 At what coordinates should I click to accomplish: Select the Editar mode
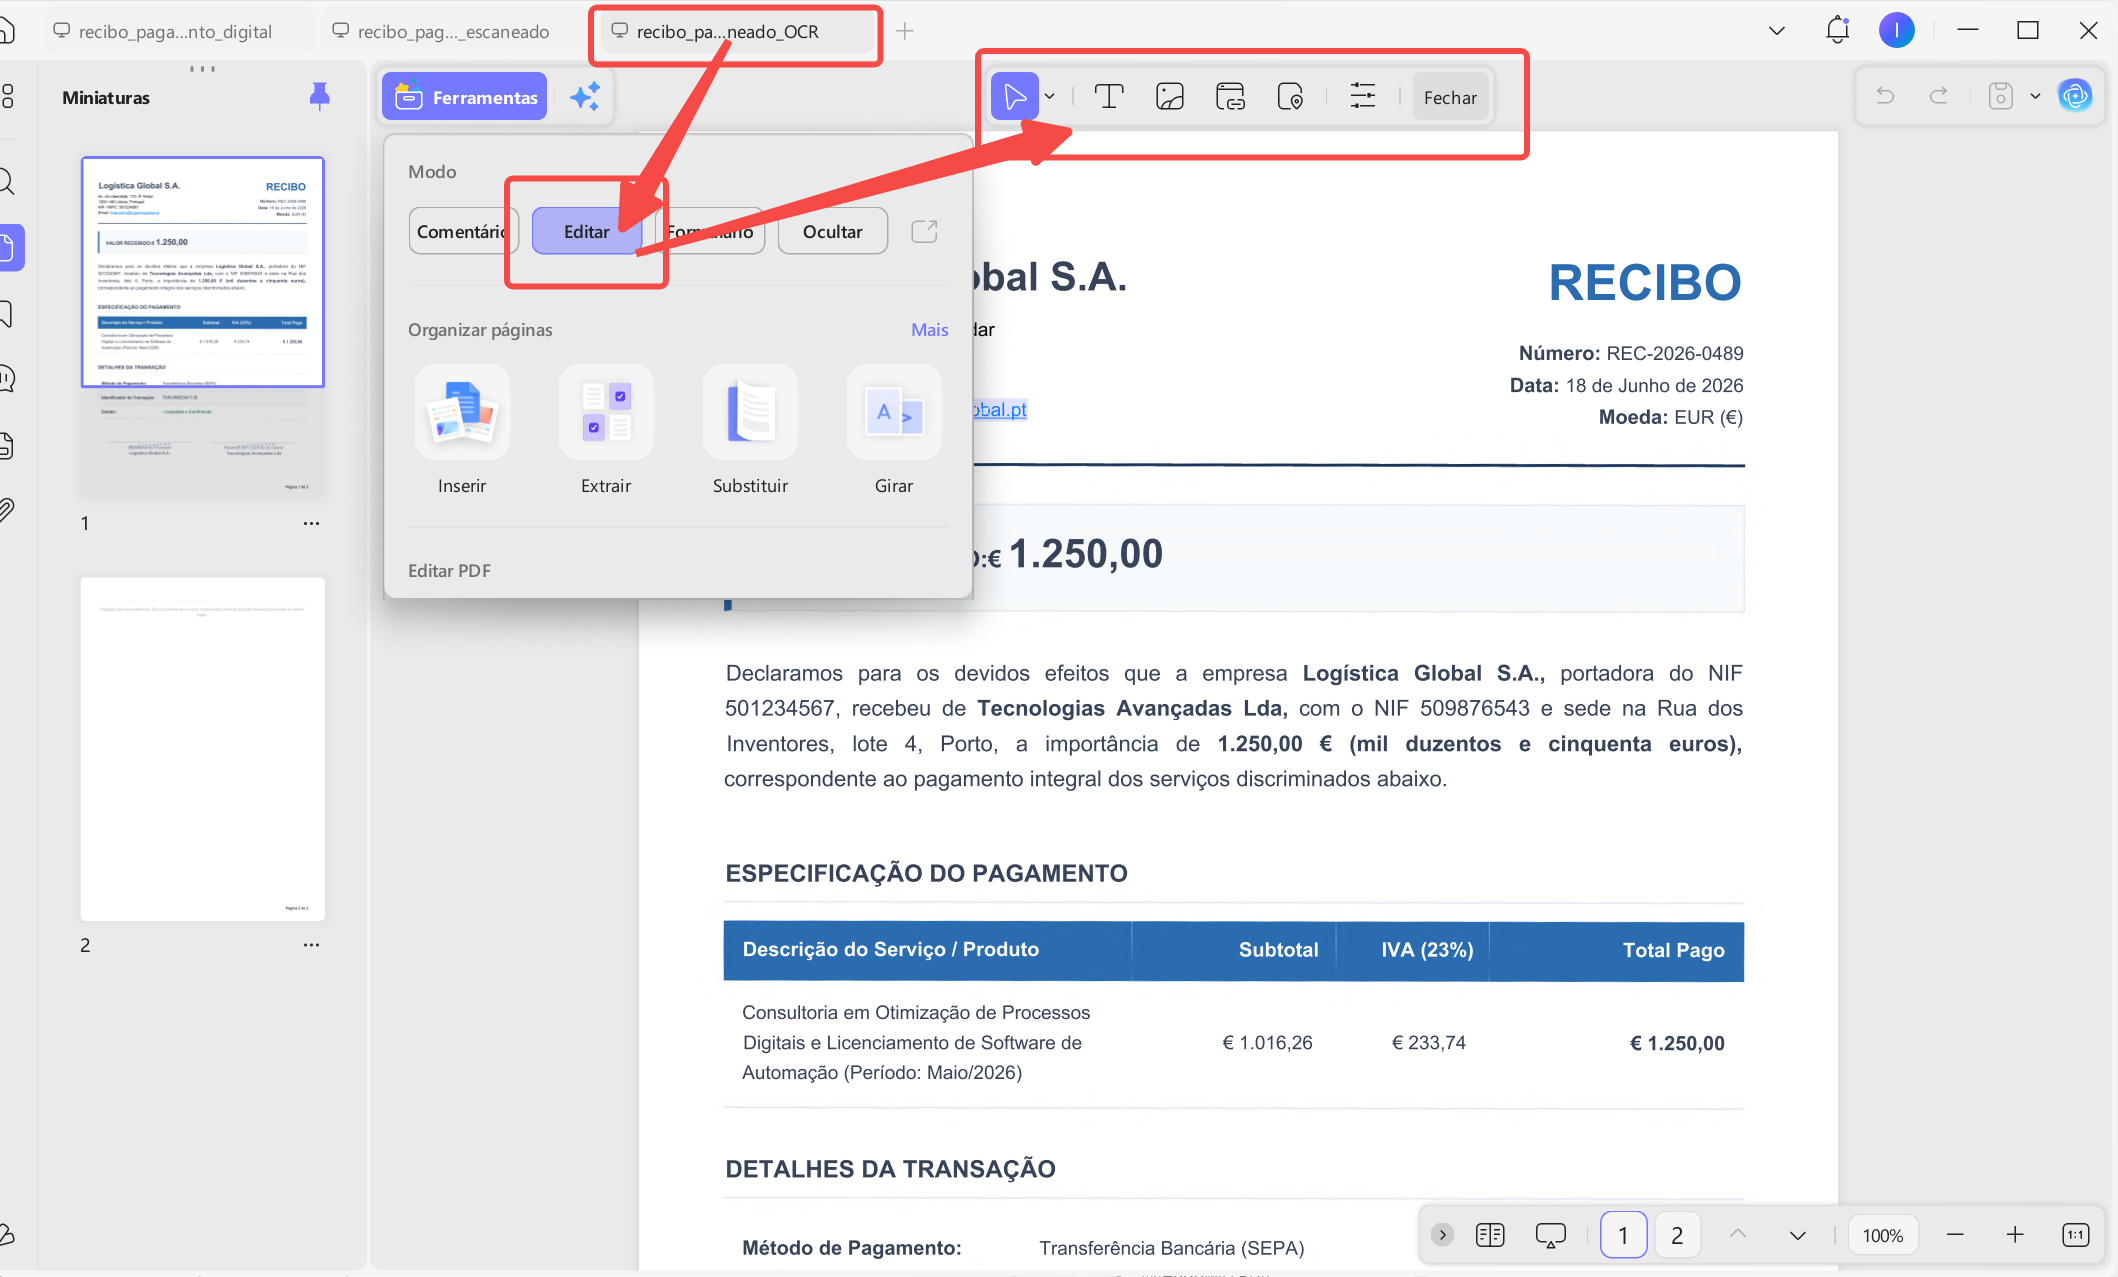click(x=587, y=231)
